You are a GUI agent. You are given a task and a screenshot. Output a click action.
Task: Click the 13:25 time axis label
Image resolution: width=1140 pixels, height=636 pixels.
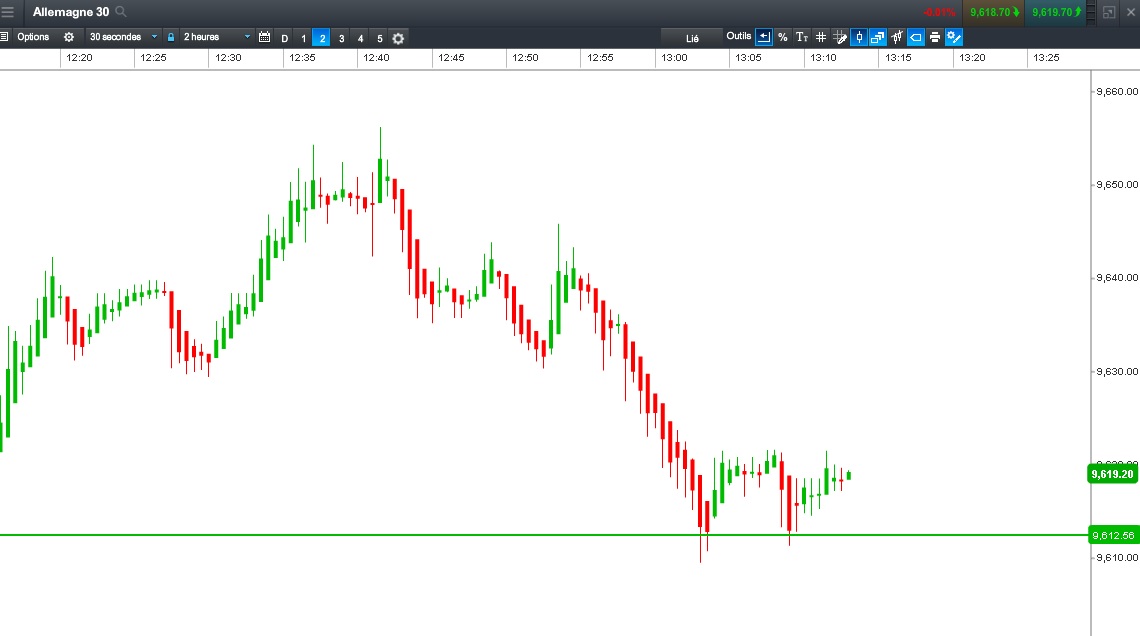(1046, 57)
